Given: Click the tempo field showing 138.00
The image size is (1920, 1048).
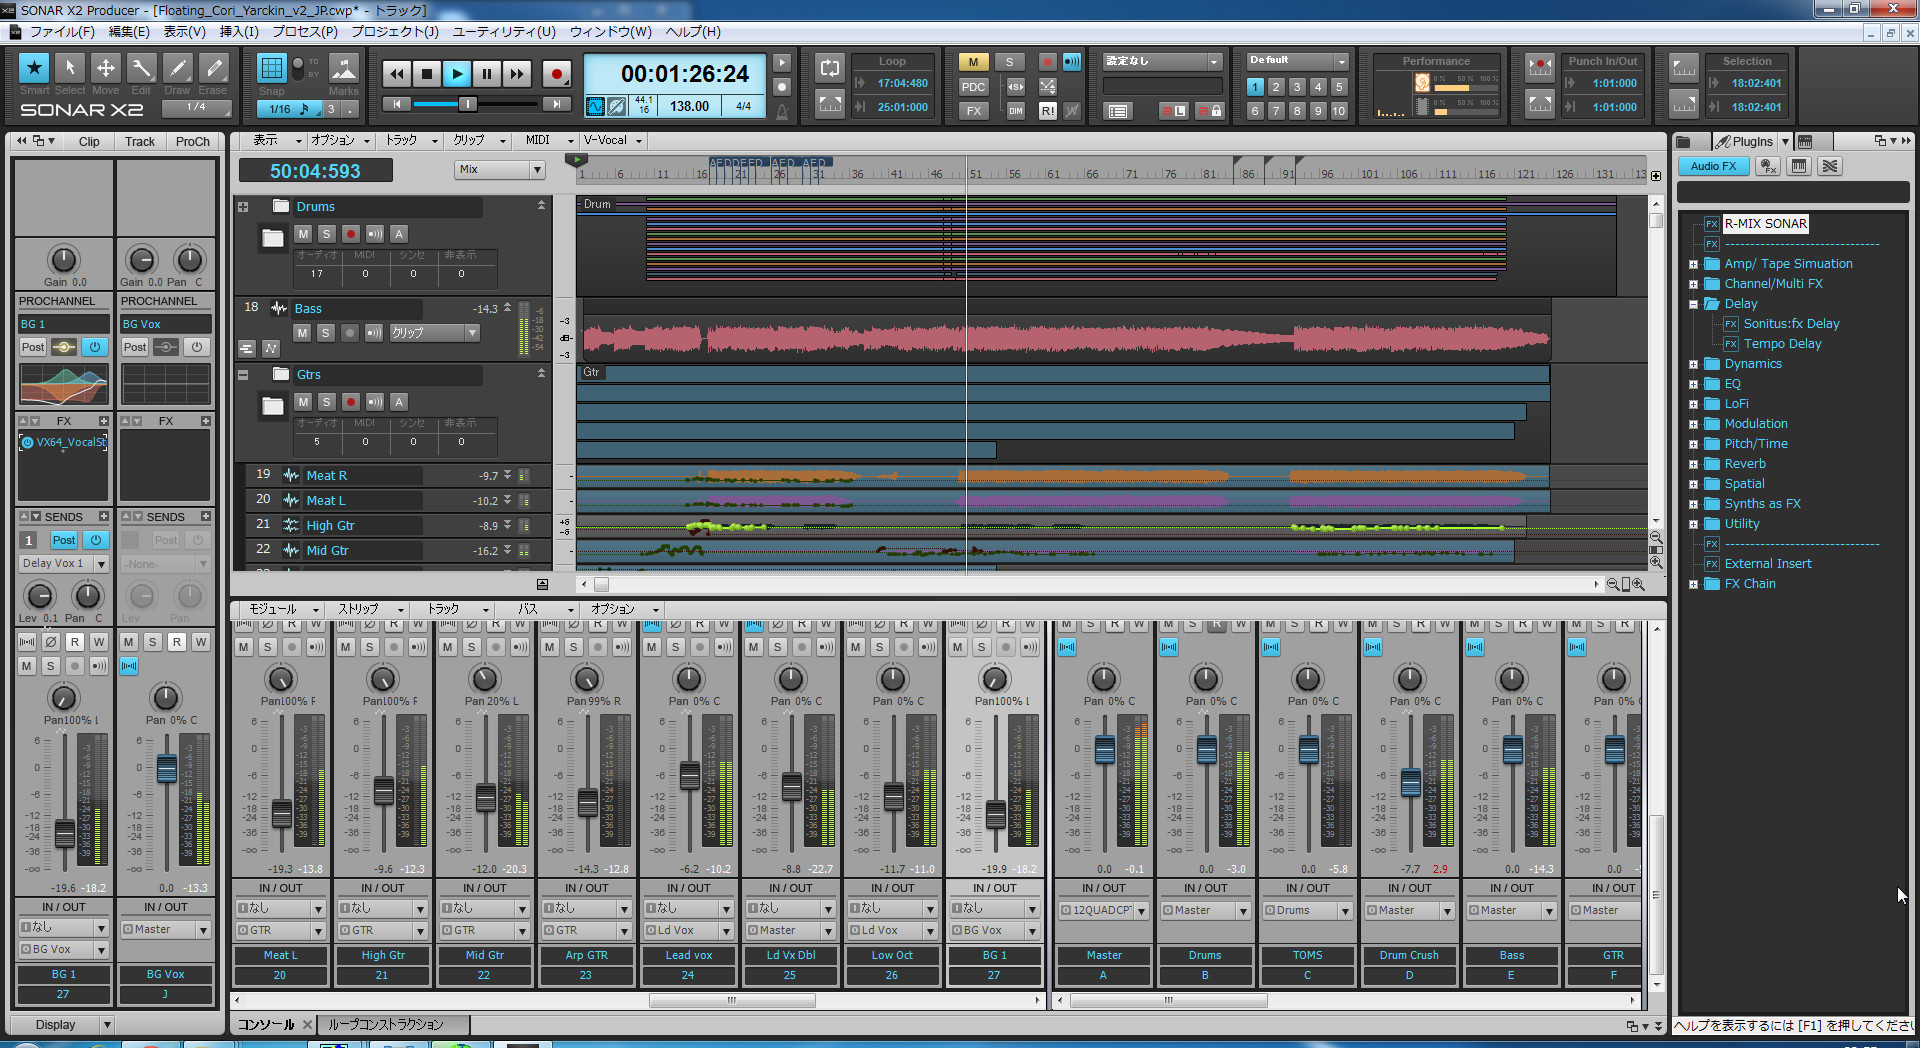Looking at the screenshot, I should click(x=689, y=106).
